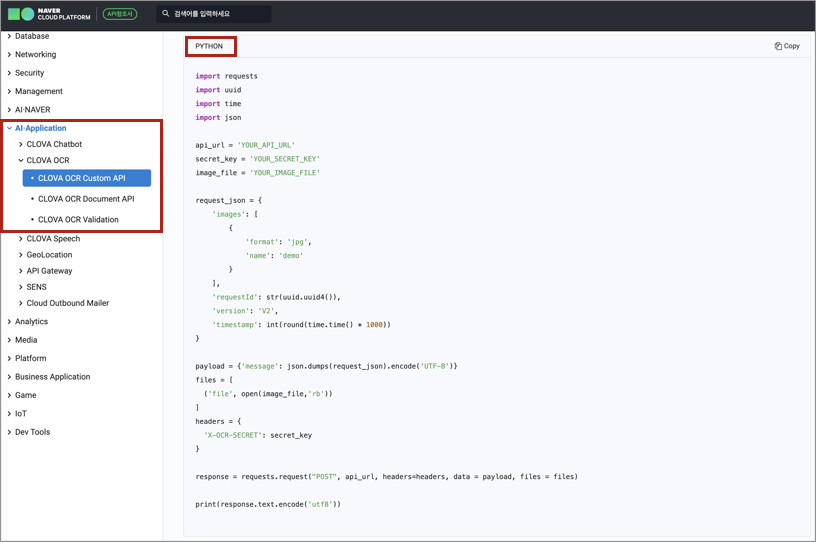Expand the Business Application chevron
Viewport: 816px width, 542px height.
point(9,377)
